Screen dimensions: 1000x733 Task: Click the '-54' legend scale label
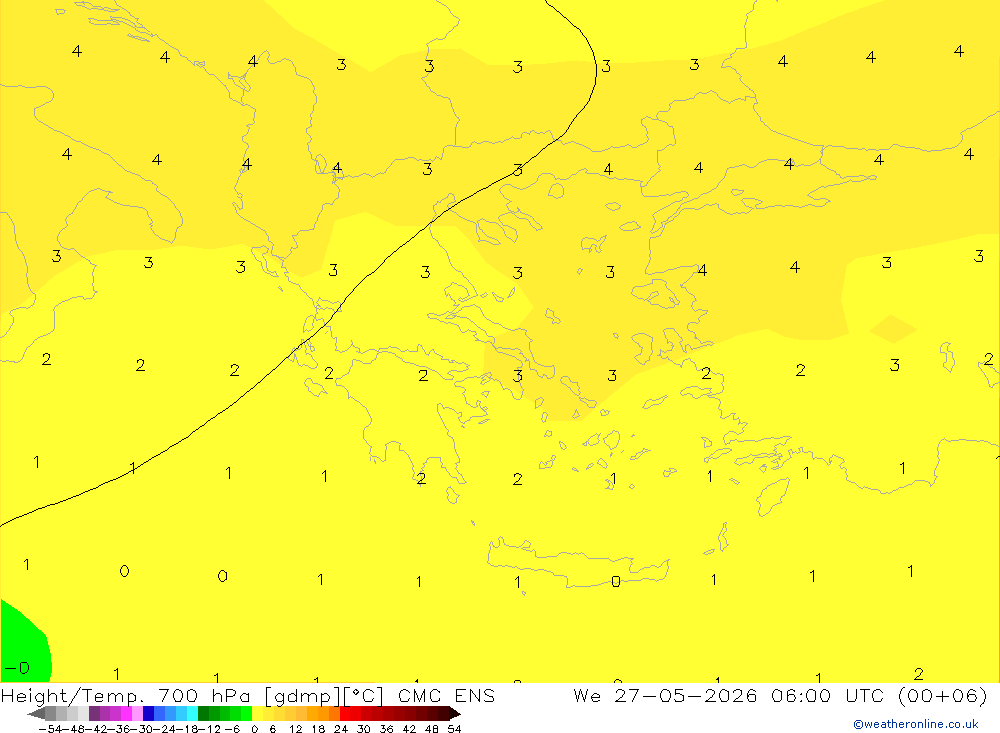click(50, 729)
